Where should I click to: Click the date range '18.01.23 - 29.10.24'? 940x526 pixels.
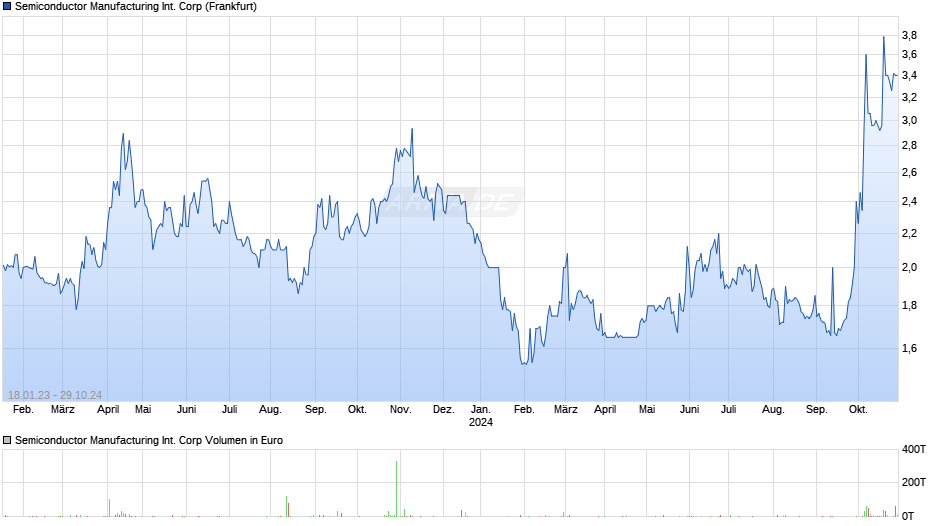click(55, 395)
